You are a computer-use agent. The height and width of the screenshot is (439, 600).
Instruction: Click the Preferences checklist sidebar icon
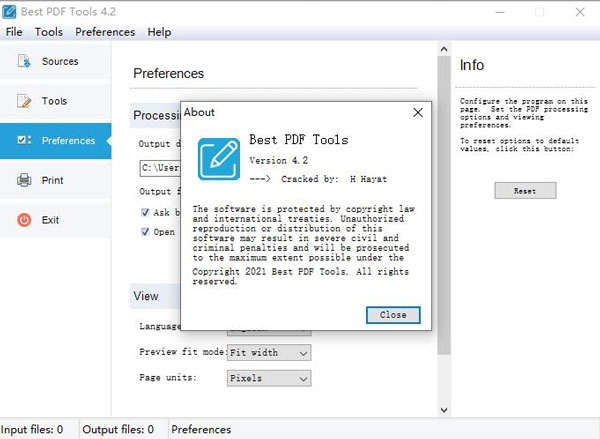coord(24,140)
